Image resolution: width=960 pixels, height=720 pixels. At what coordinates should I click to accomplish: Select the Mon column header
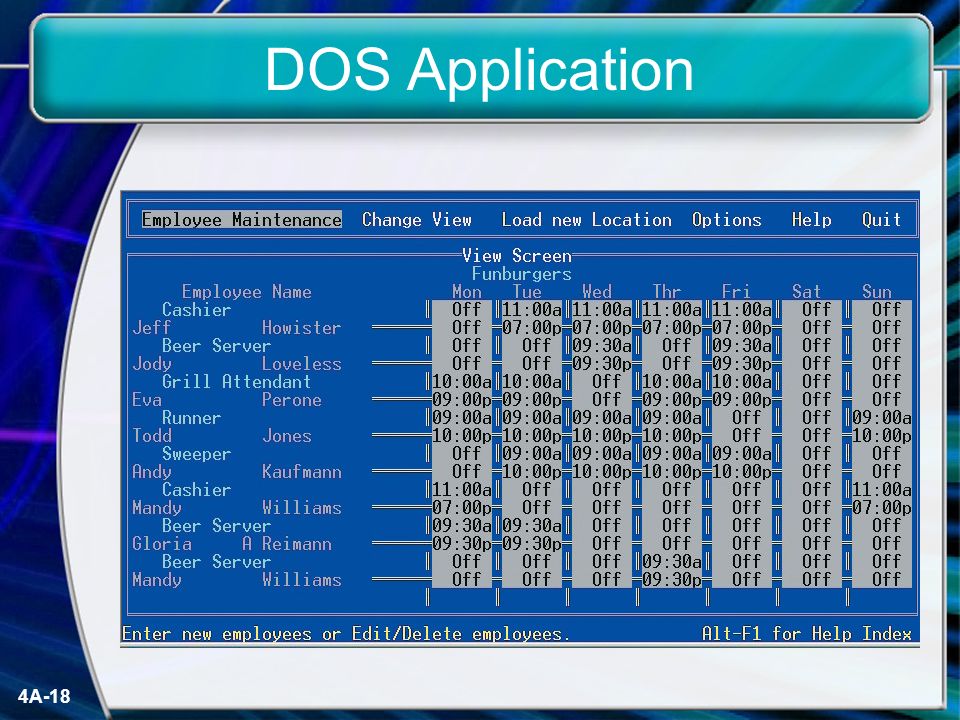pos(467,291)
